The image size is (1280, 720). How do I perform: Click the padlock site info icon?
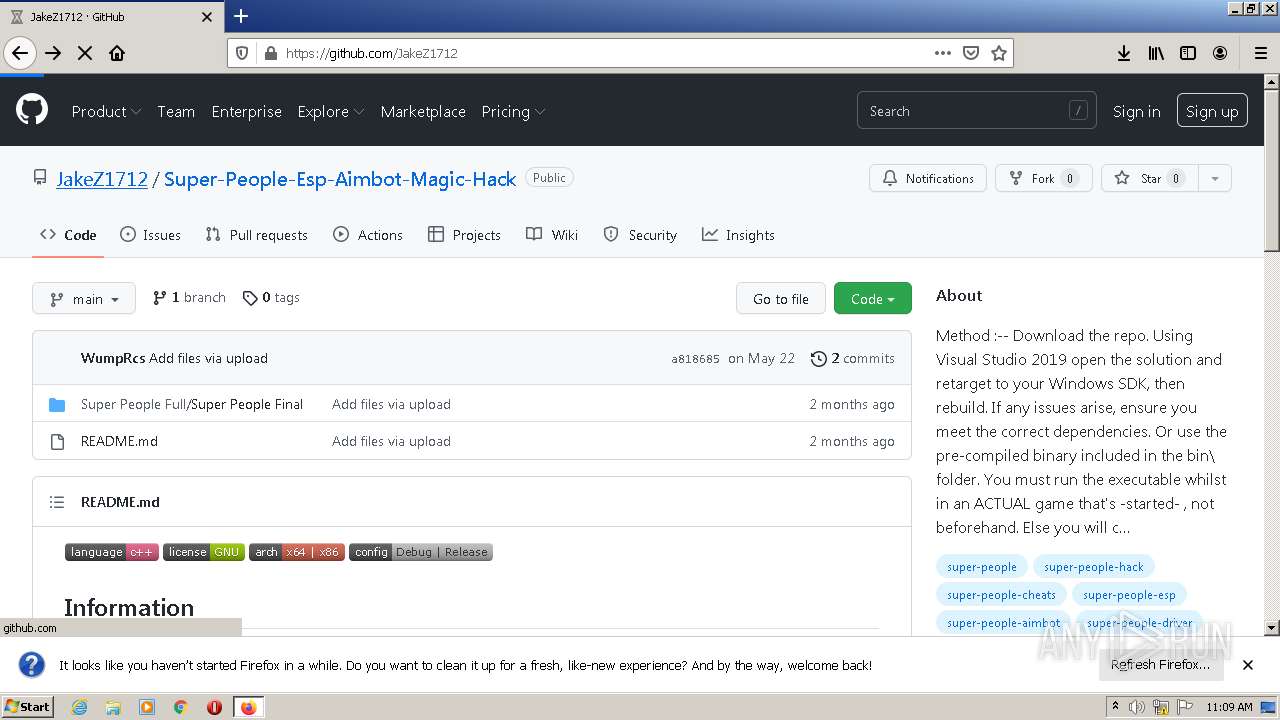269,53
